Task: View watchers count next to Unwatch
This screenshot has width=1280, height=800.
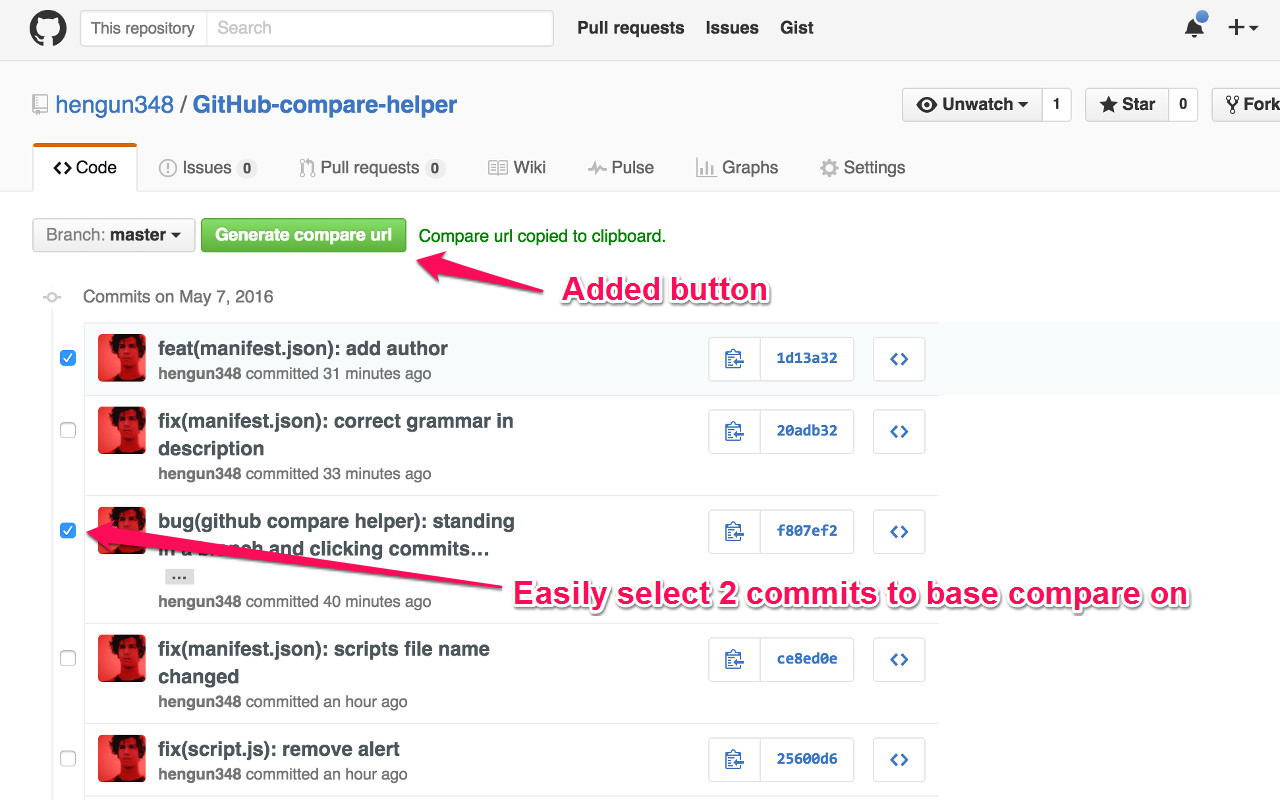Action: [1057, 104]
